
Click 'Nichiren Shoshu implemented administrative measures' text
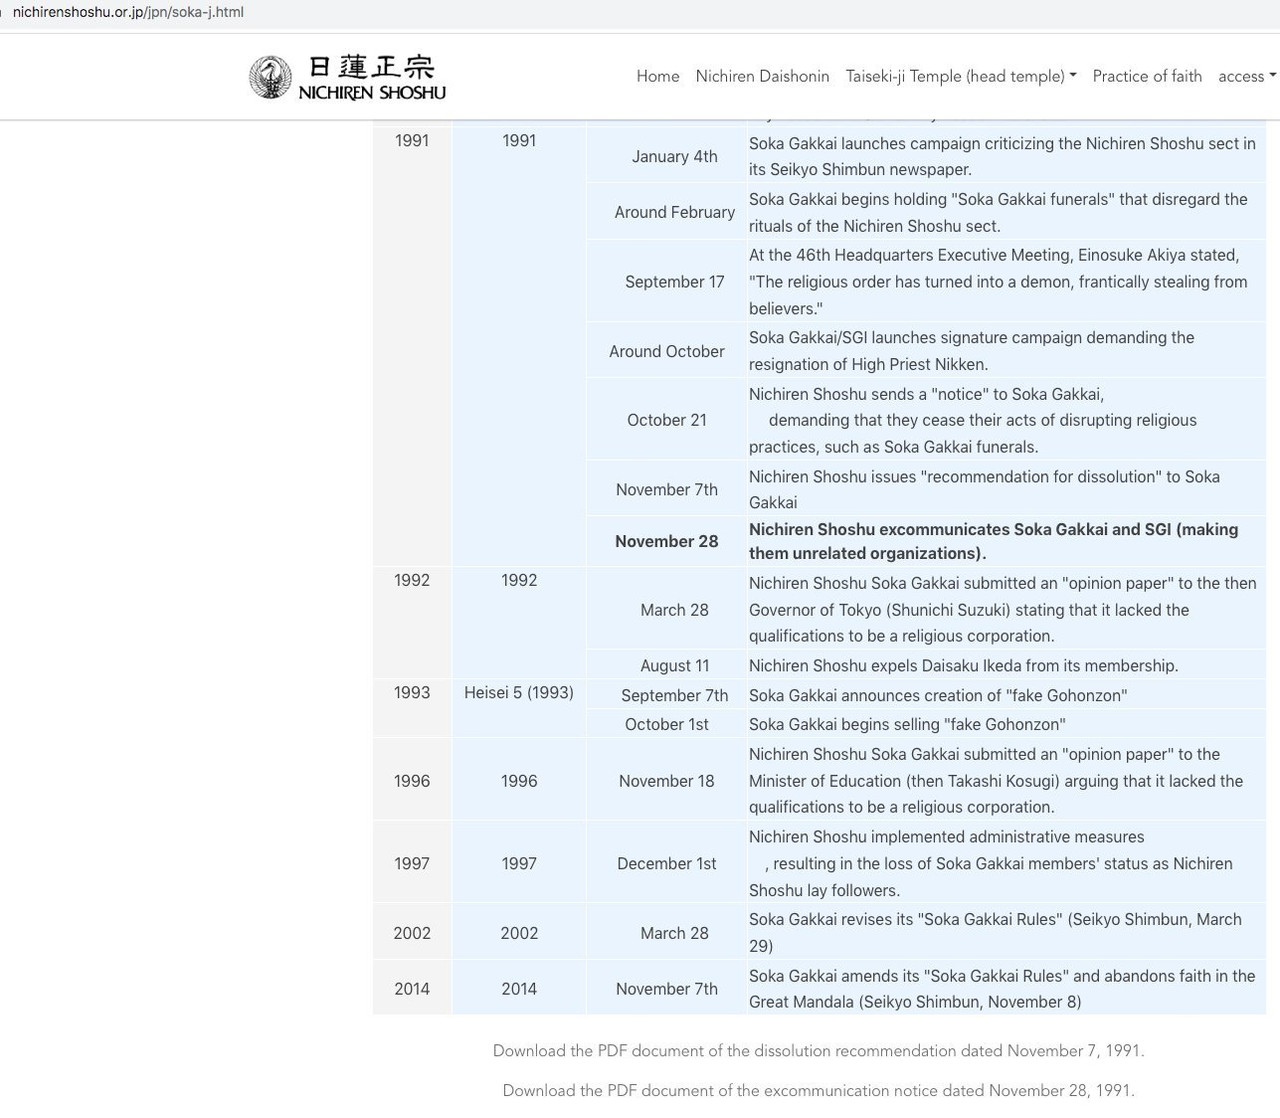pos(991,863)
